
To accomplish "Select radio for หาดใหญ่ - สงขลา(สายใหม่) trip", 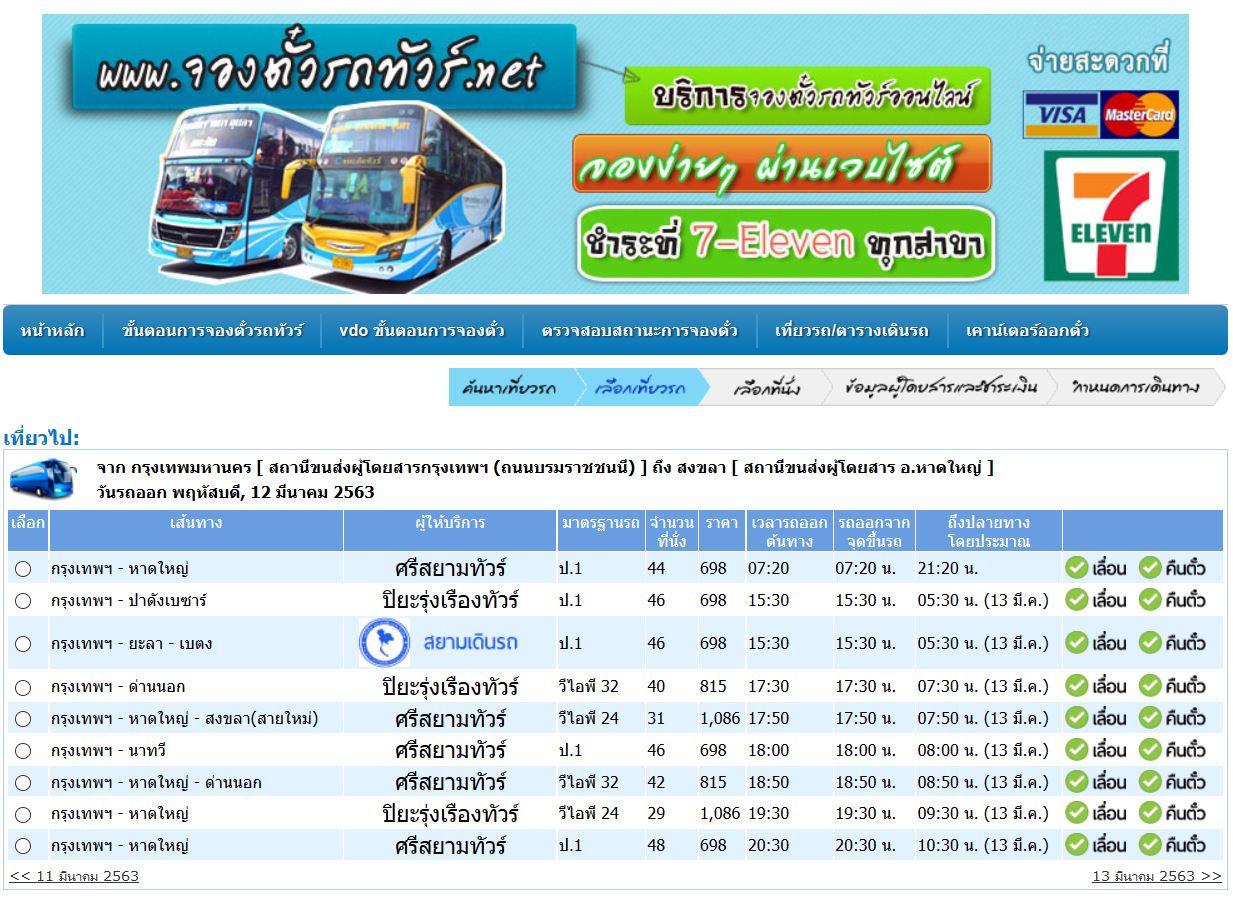I will 23,719.
